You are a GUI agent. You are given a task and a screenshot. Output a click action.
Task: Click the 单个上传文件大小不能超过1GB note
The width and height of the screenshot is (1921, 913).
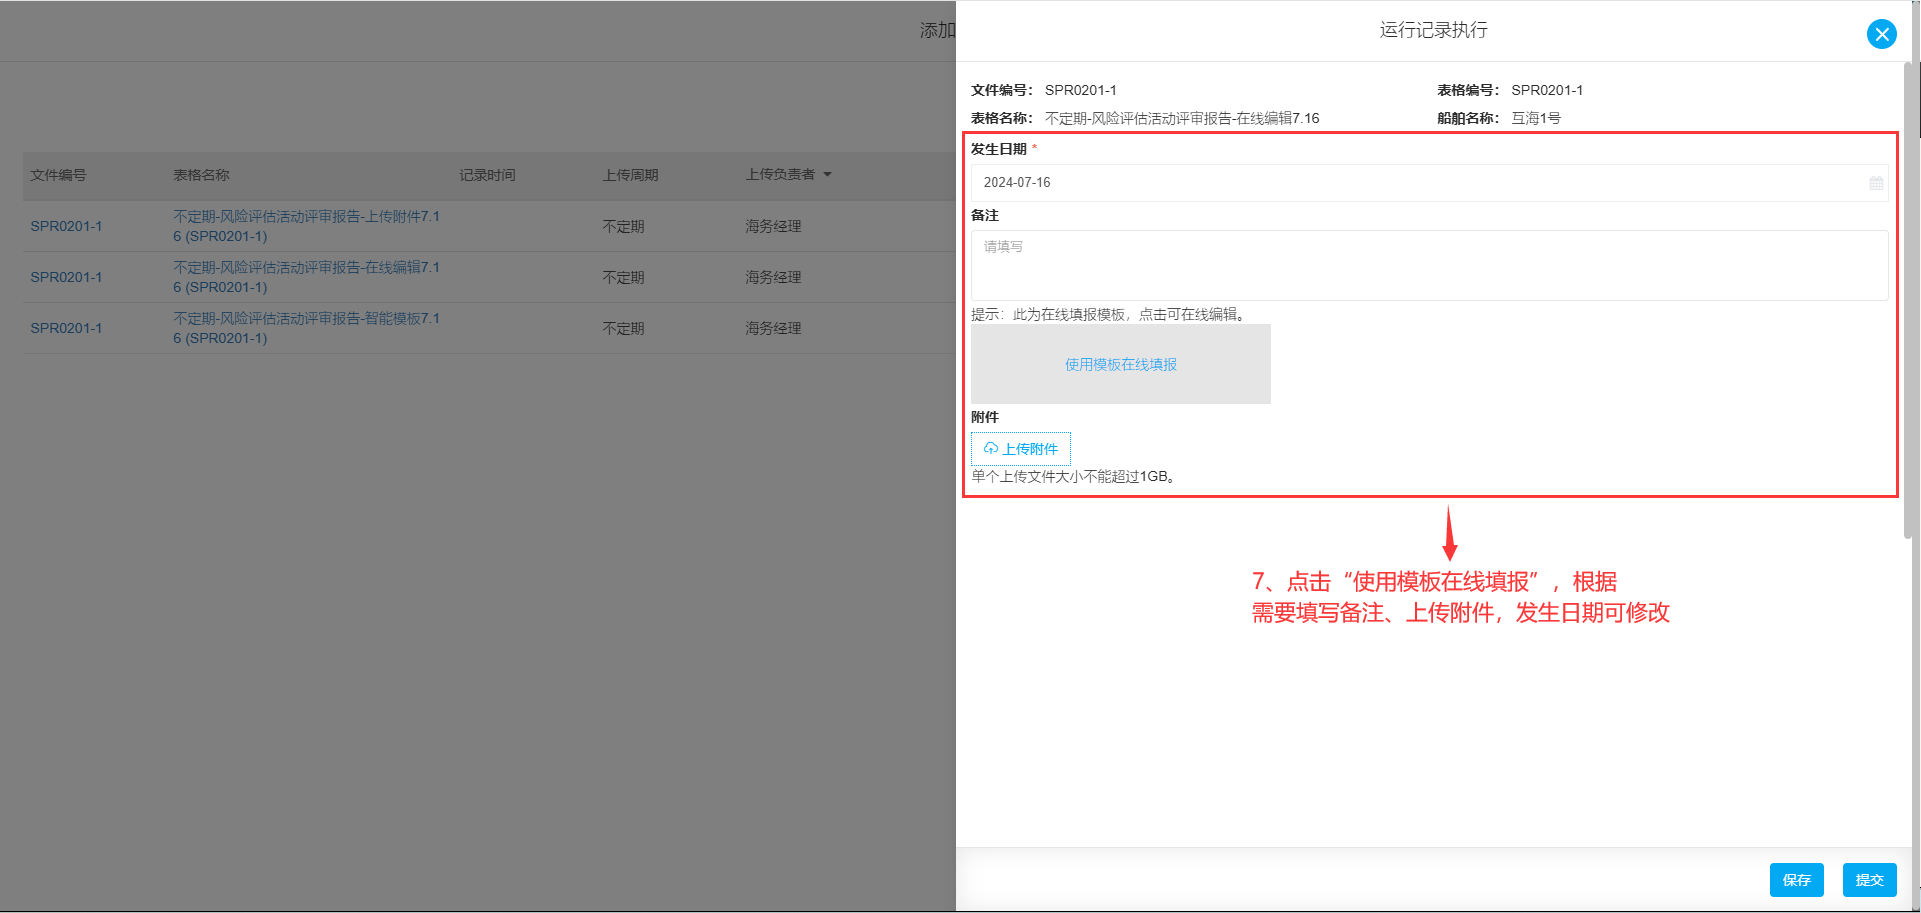tap(1076, 477)
